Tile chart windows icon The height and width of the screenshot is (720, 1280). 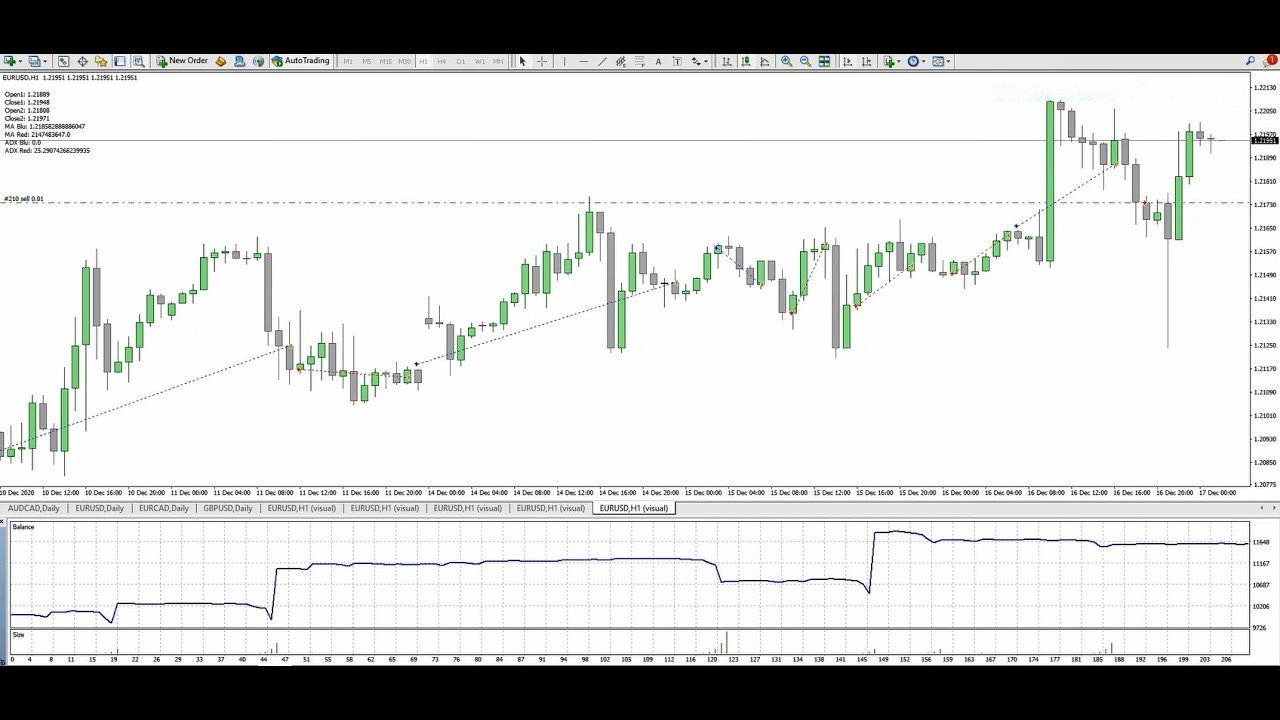pos(824,61)
